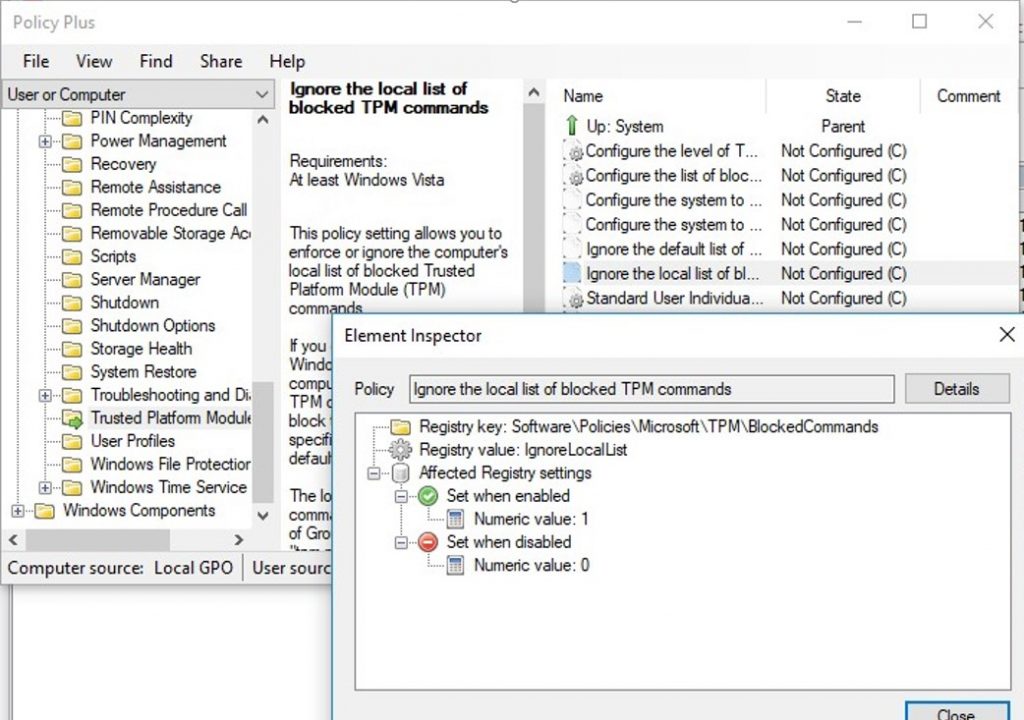1024x720 pixels.
Task: Expand the Windows Components node
Action: pyautogui.click(x=20, y=510)
